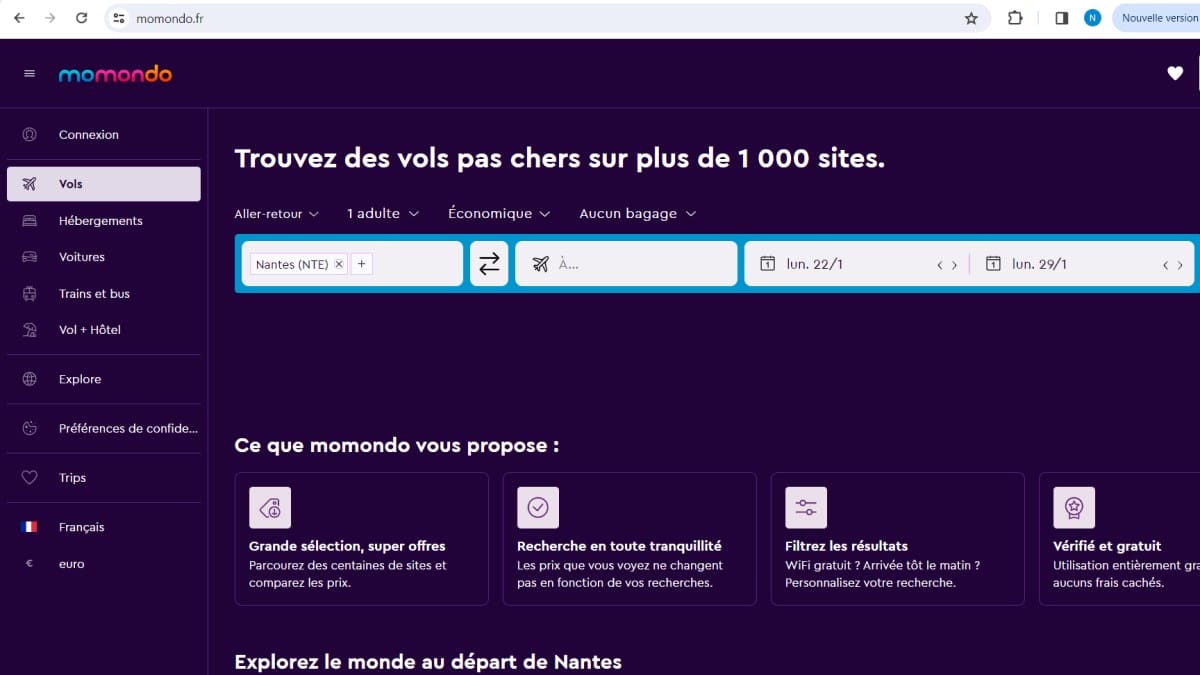
Task: Click the heart favorites icon in header
Action: coord(1175,73)
